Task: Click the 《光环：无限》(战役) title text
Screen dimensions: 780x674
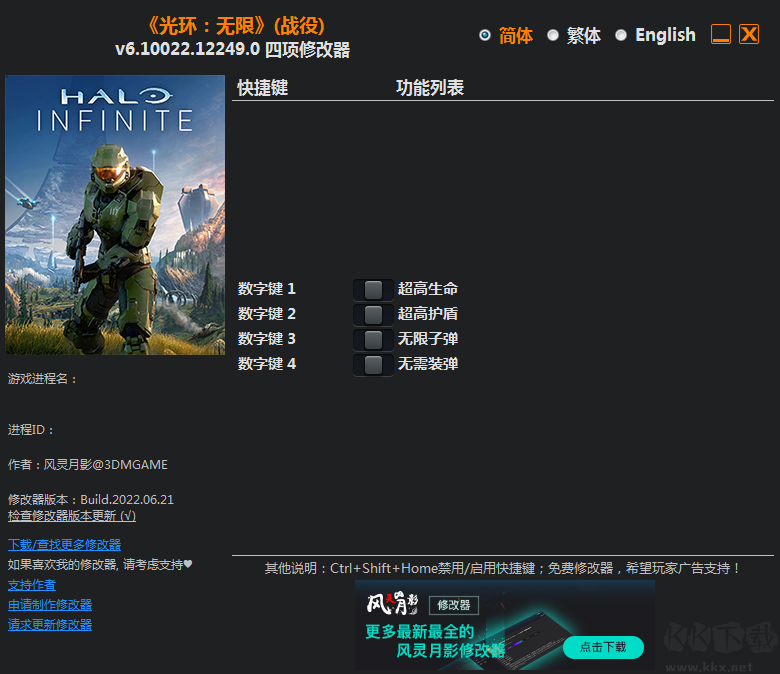Action: click(x=236, y=26)
